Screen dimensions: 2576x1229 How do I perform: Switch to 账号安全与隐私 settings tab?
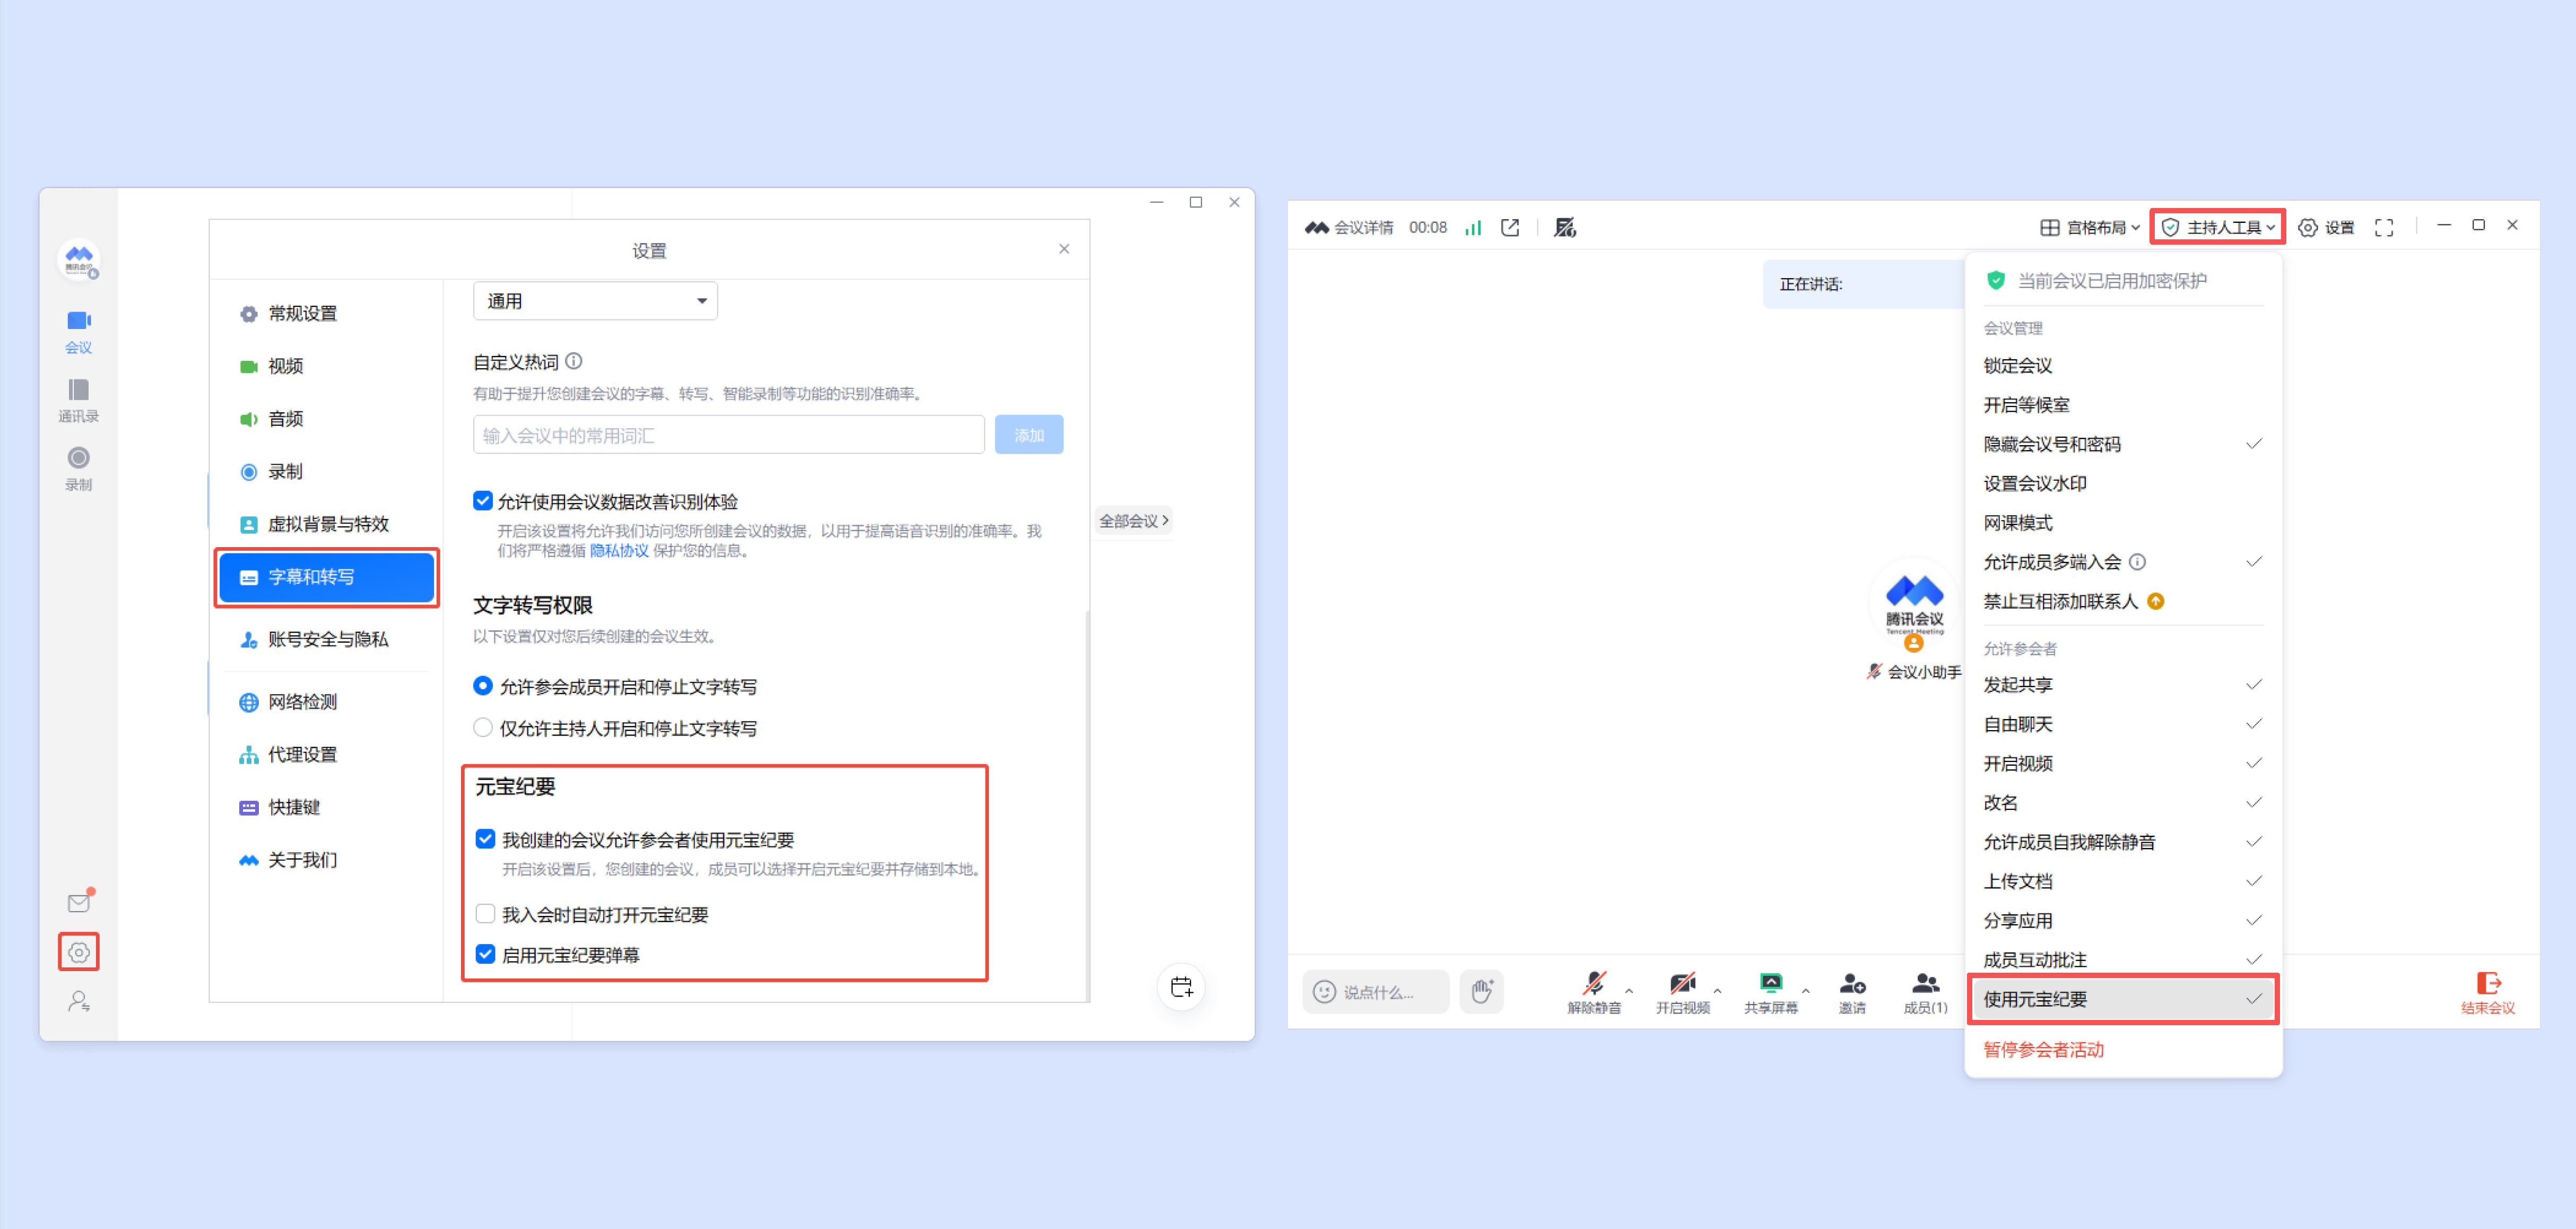pyautogui.click(x=327, y=639)
